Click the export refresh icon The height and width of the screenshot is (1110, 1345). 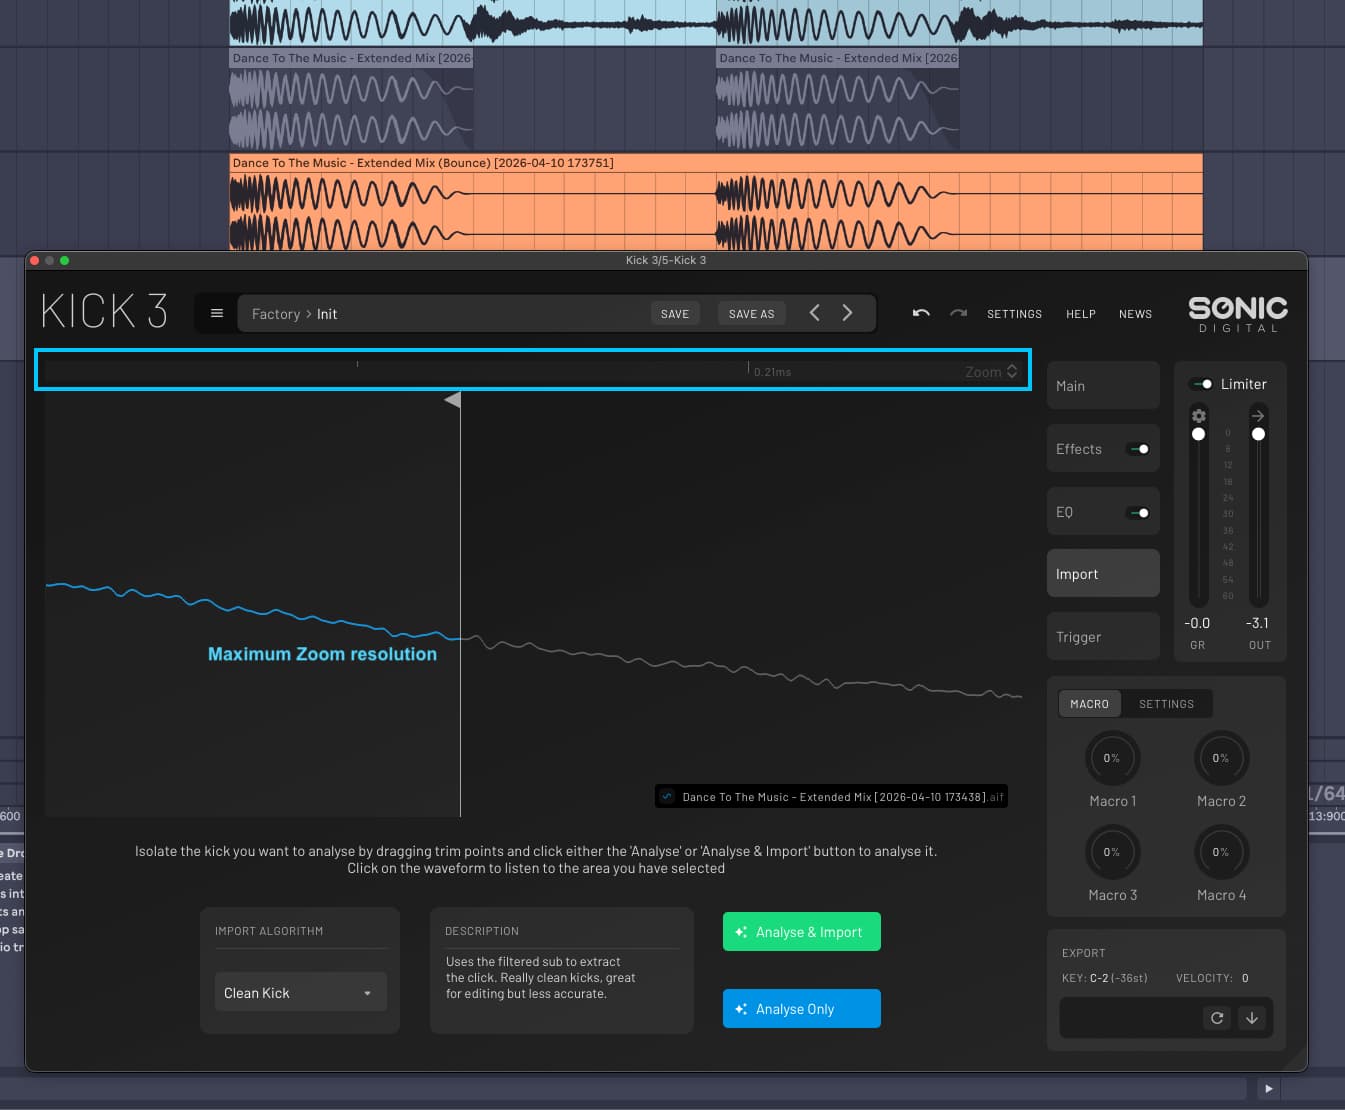point(1217,1018)
